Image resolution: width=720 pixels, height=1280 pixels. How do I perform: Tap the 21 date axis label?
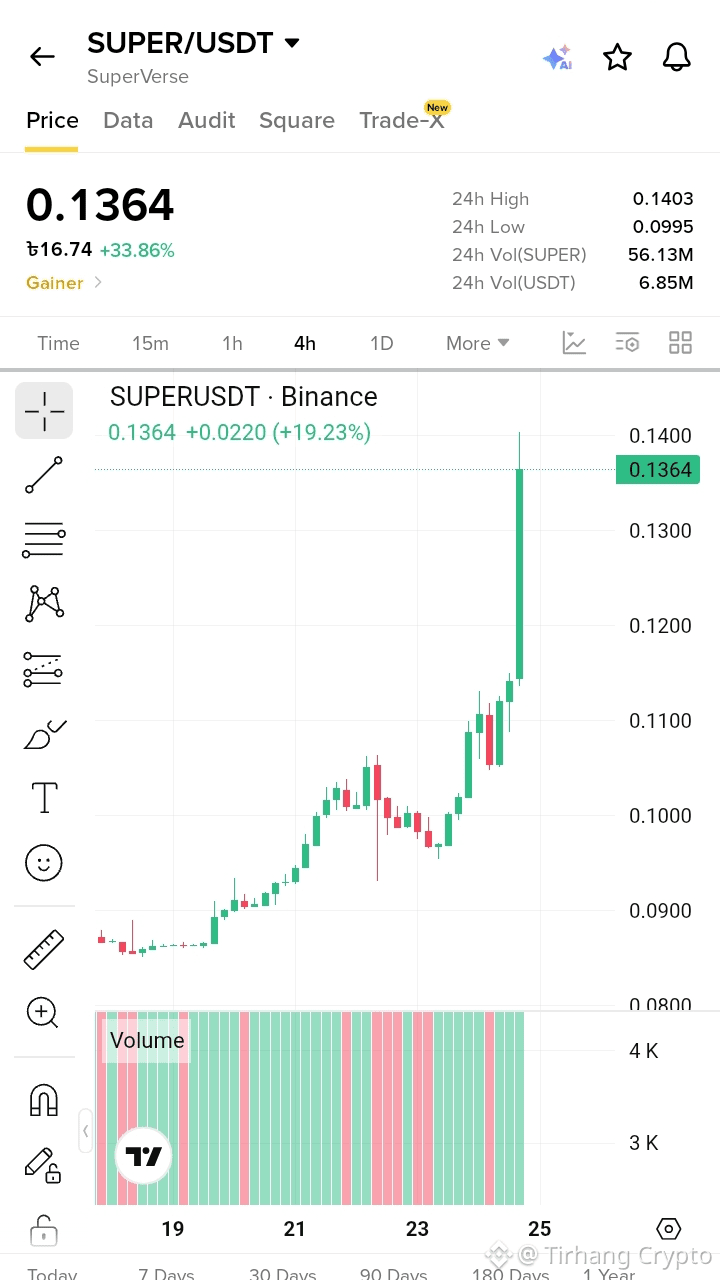coord(294,1229)
